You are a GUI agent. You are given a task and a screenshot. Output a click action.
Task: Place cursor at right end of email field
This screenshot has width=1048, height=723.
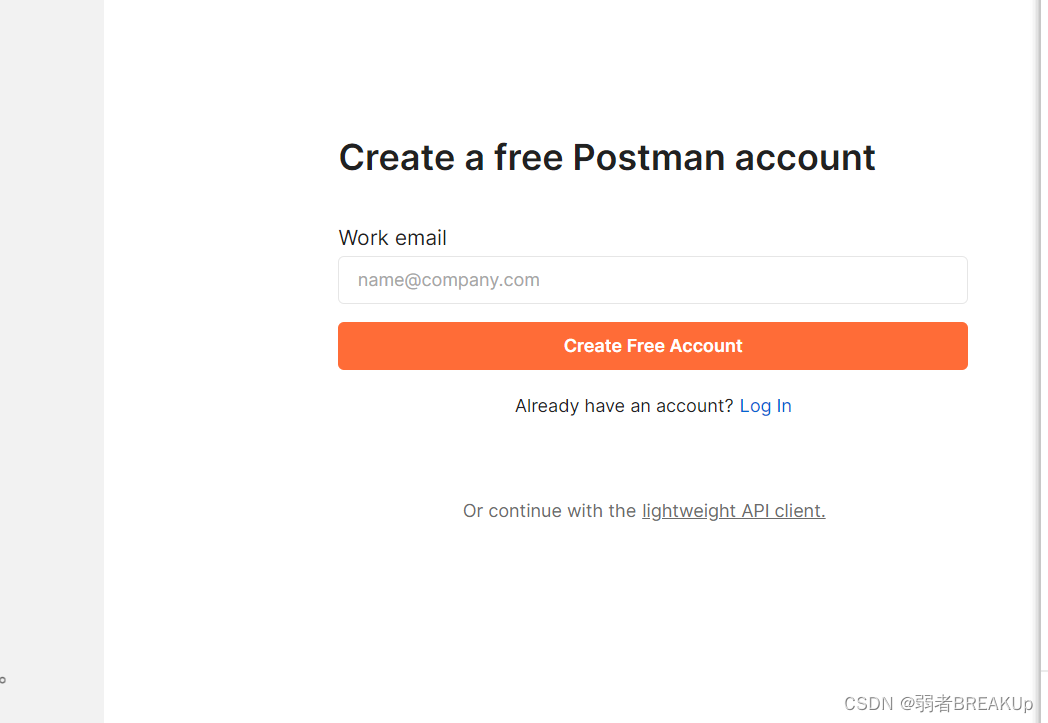956,280
